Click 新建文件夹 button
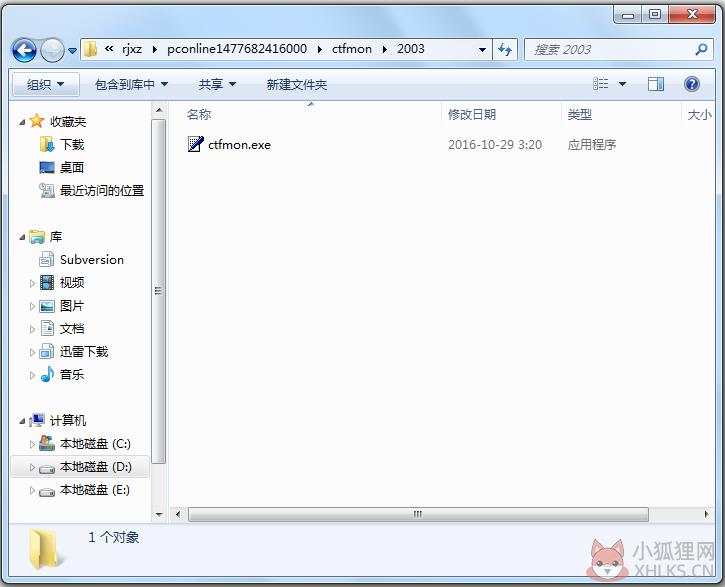This screenshot has width=725, height=587. click(297, 85)
